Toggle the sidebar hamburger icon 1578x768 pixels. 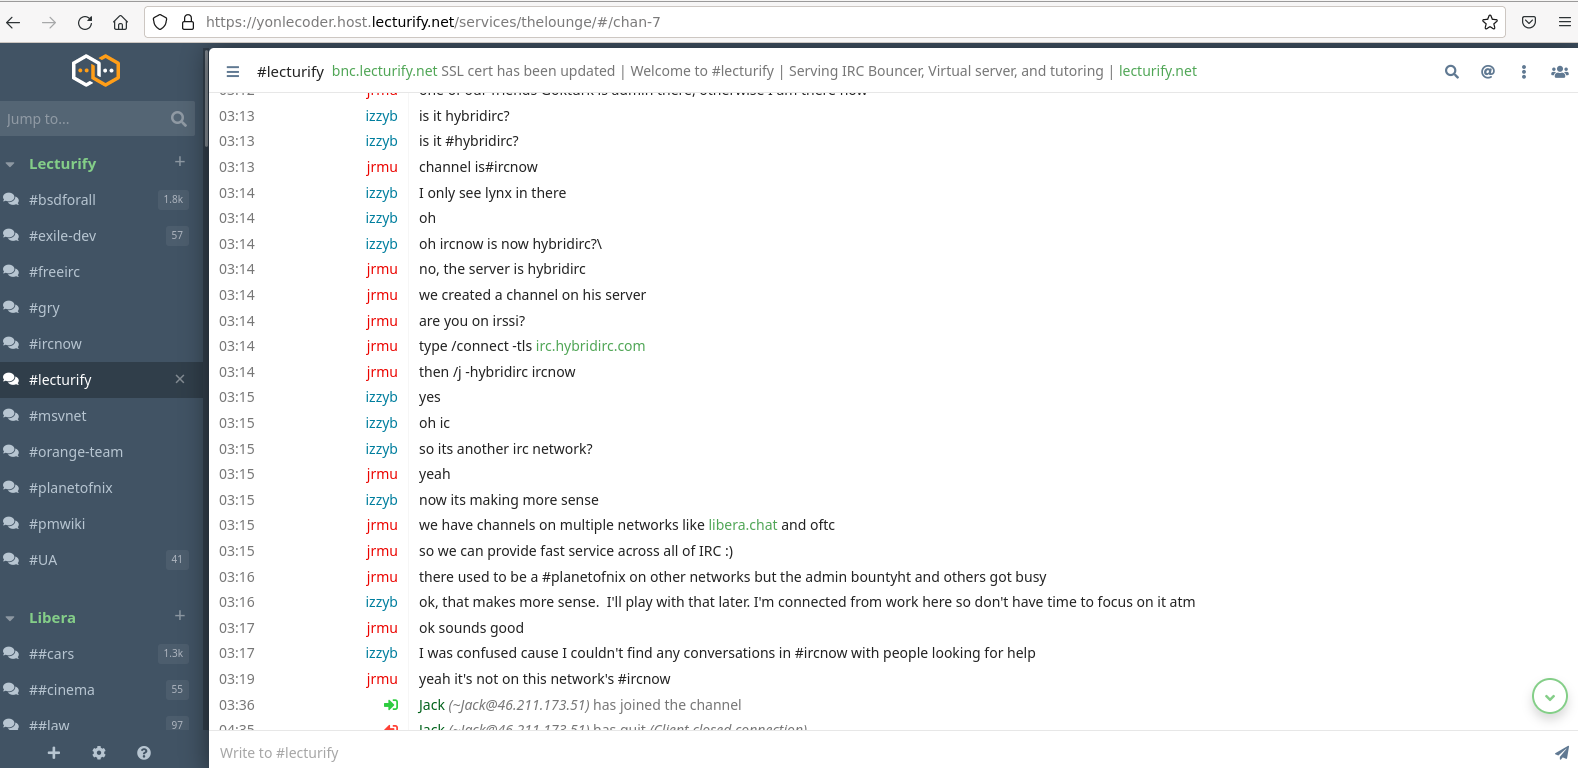[233, 72]
